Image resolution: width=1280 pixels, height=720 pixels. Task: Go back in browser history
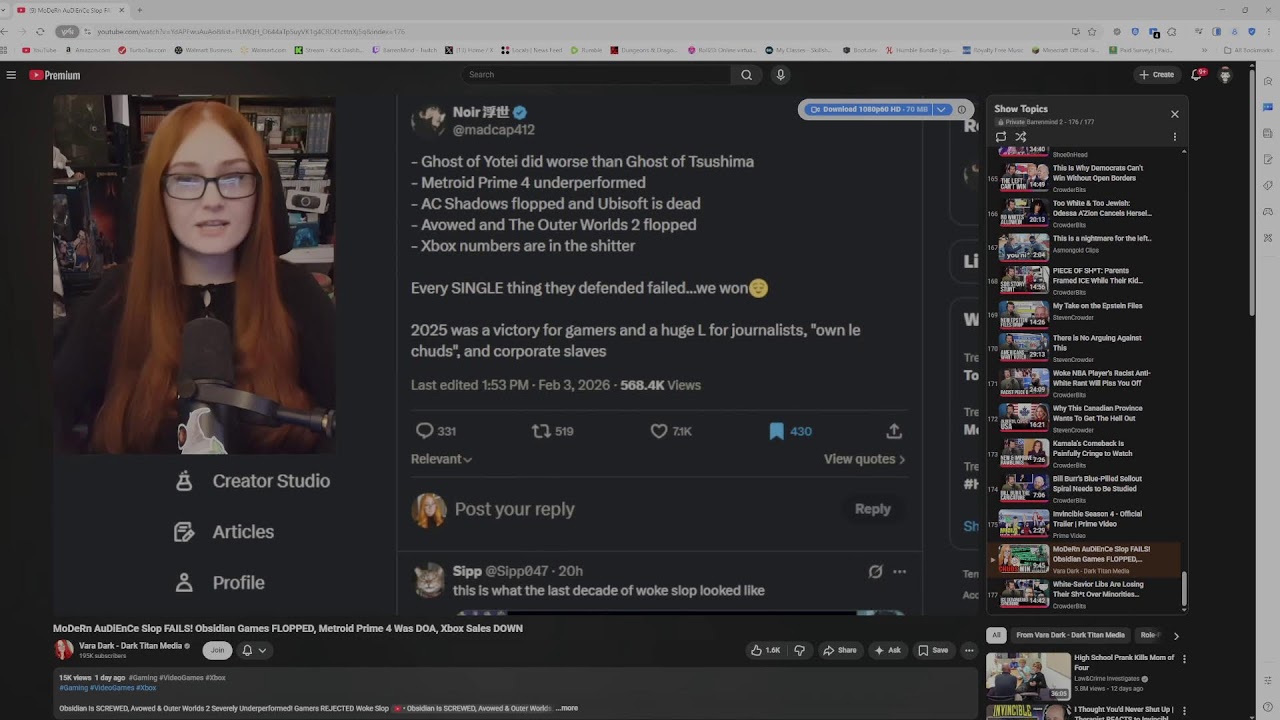[5, 32]
